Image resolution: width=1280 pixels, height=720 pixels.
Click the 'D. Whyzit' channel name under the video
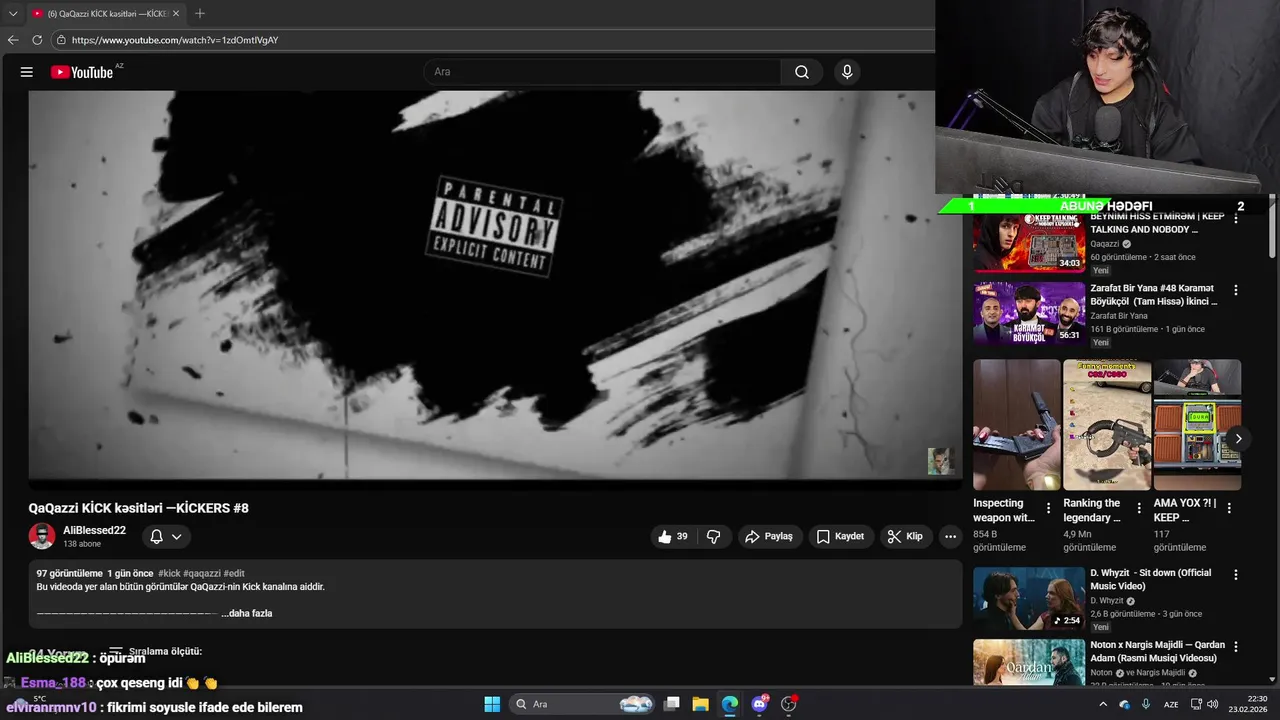coord(1107,601)
